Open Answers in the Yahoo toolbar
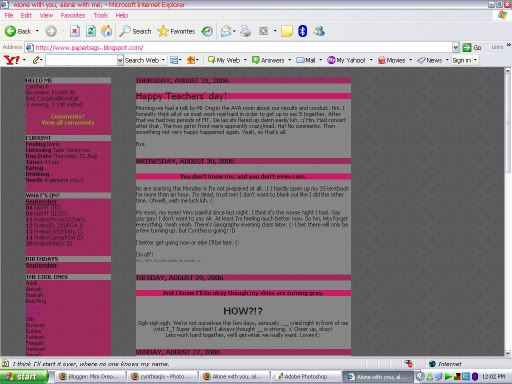512x384 pixels. click(x=269, y=60)
